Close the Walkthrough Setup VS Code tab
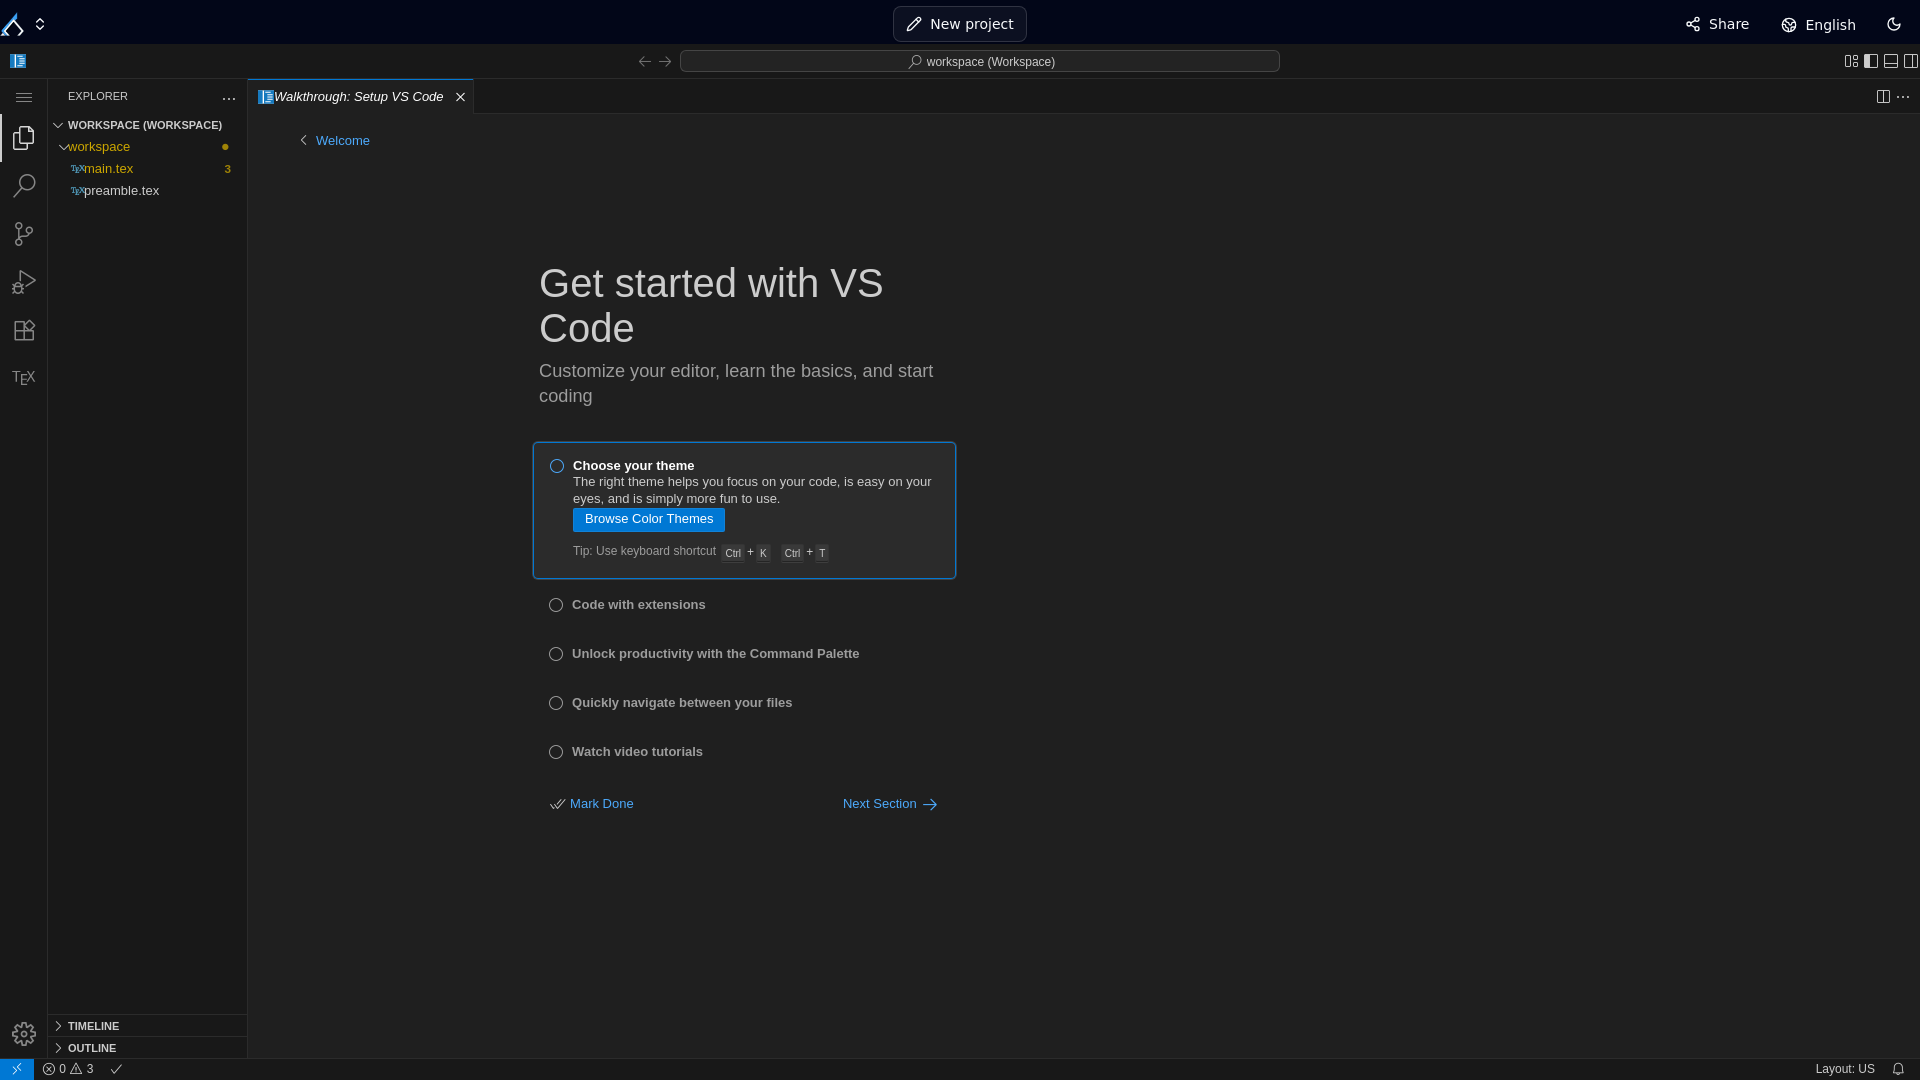 460,97
